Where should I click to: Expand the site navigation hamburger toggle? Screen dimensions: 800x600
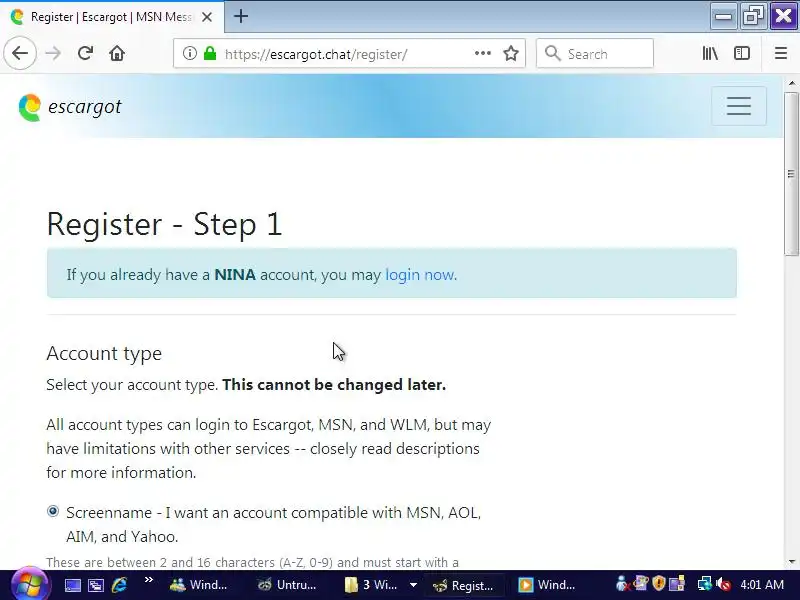[739, 106]
